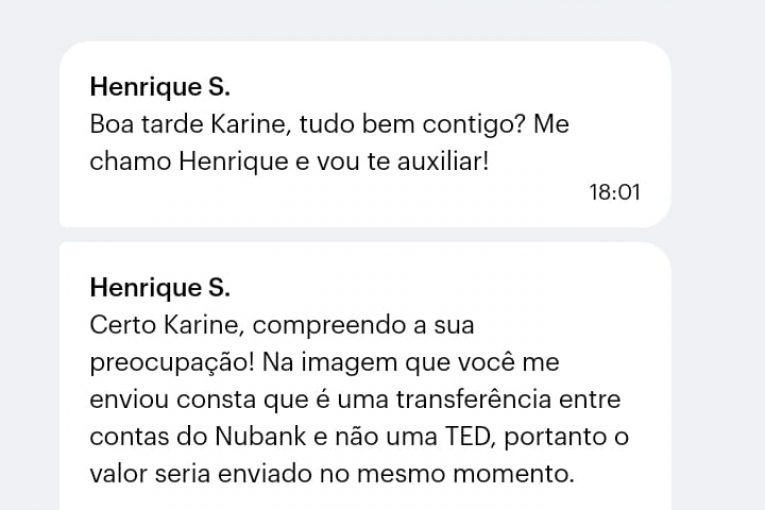Click the second Henrique S. sender name

pos(159,288)
